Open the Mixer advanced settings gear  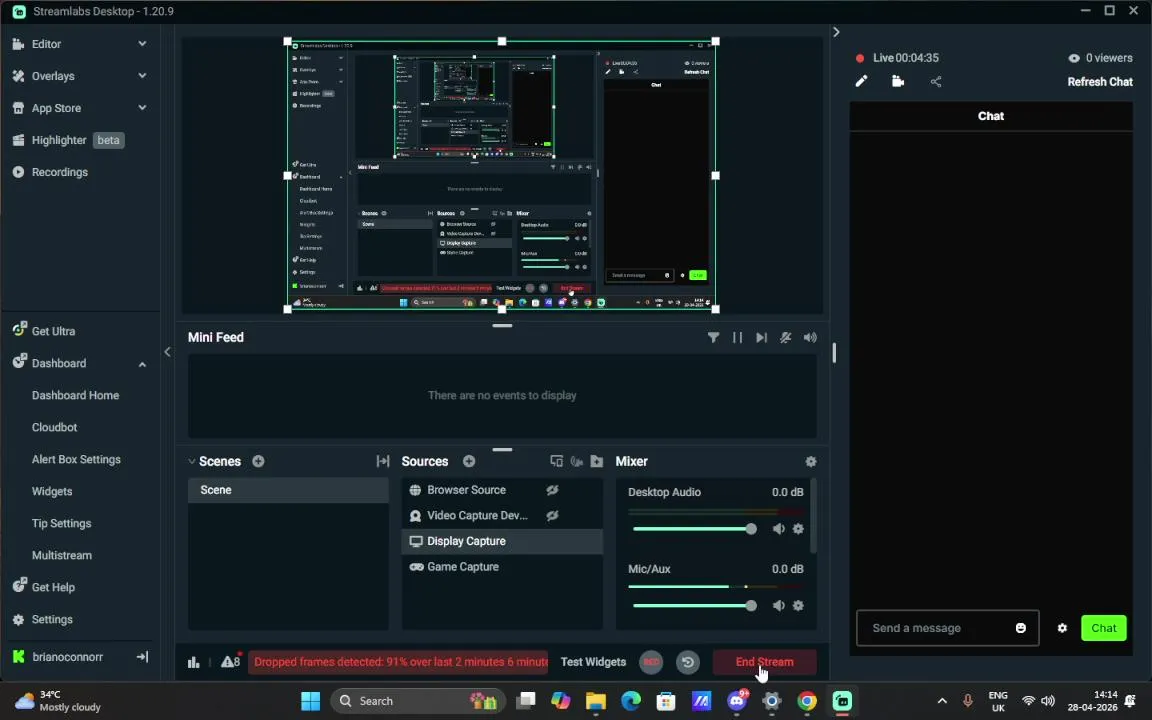tap(810, 461)
